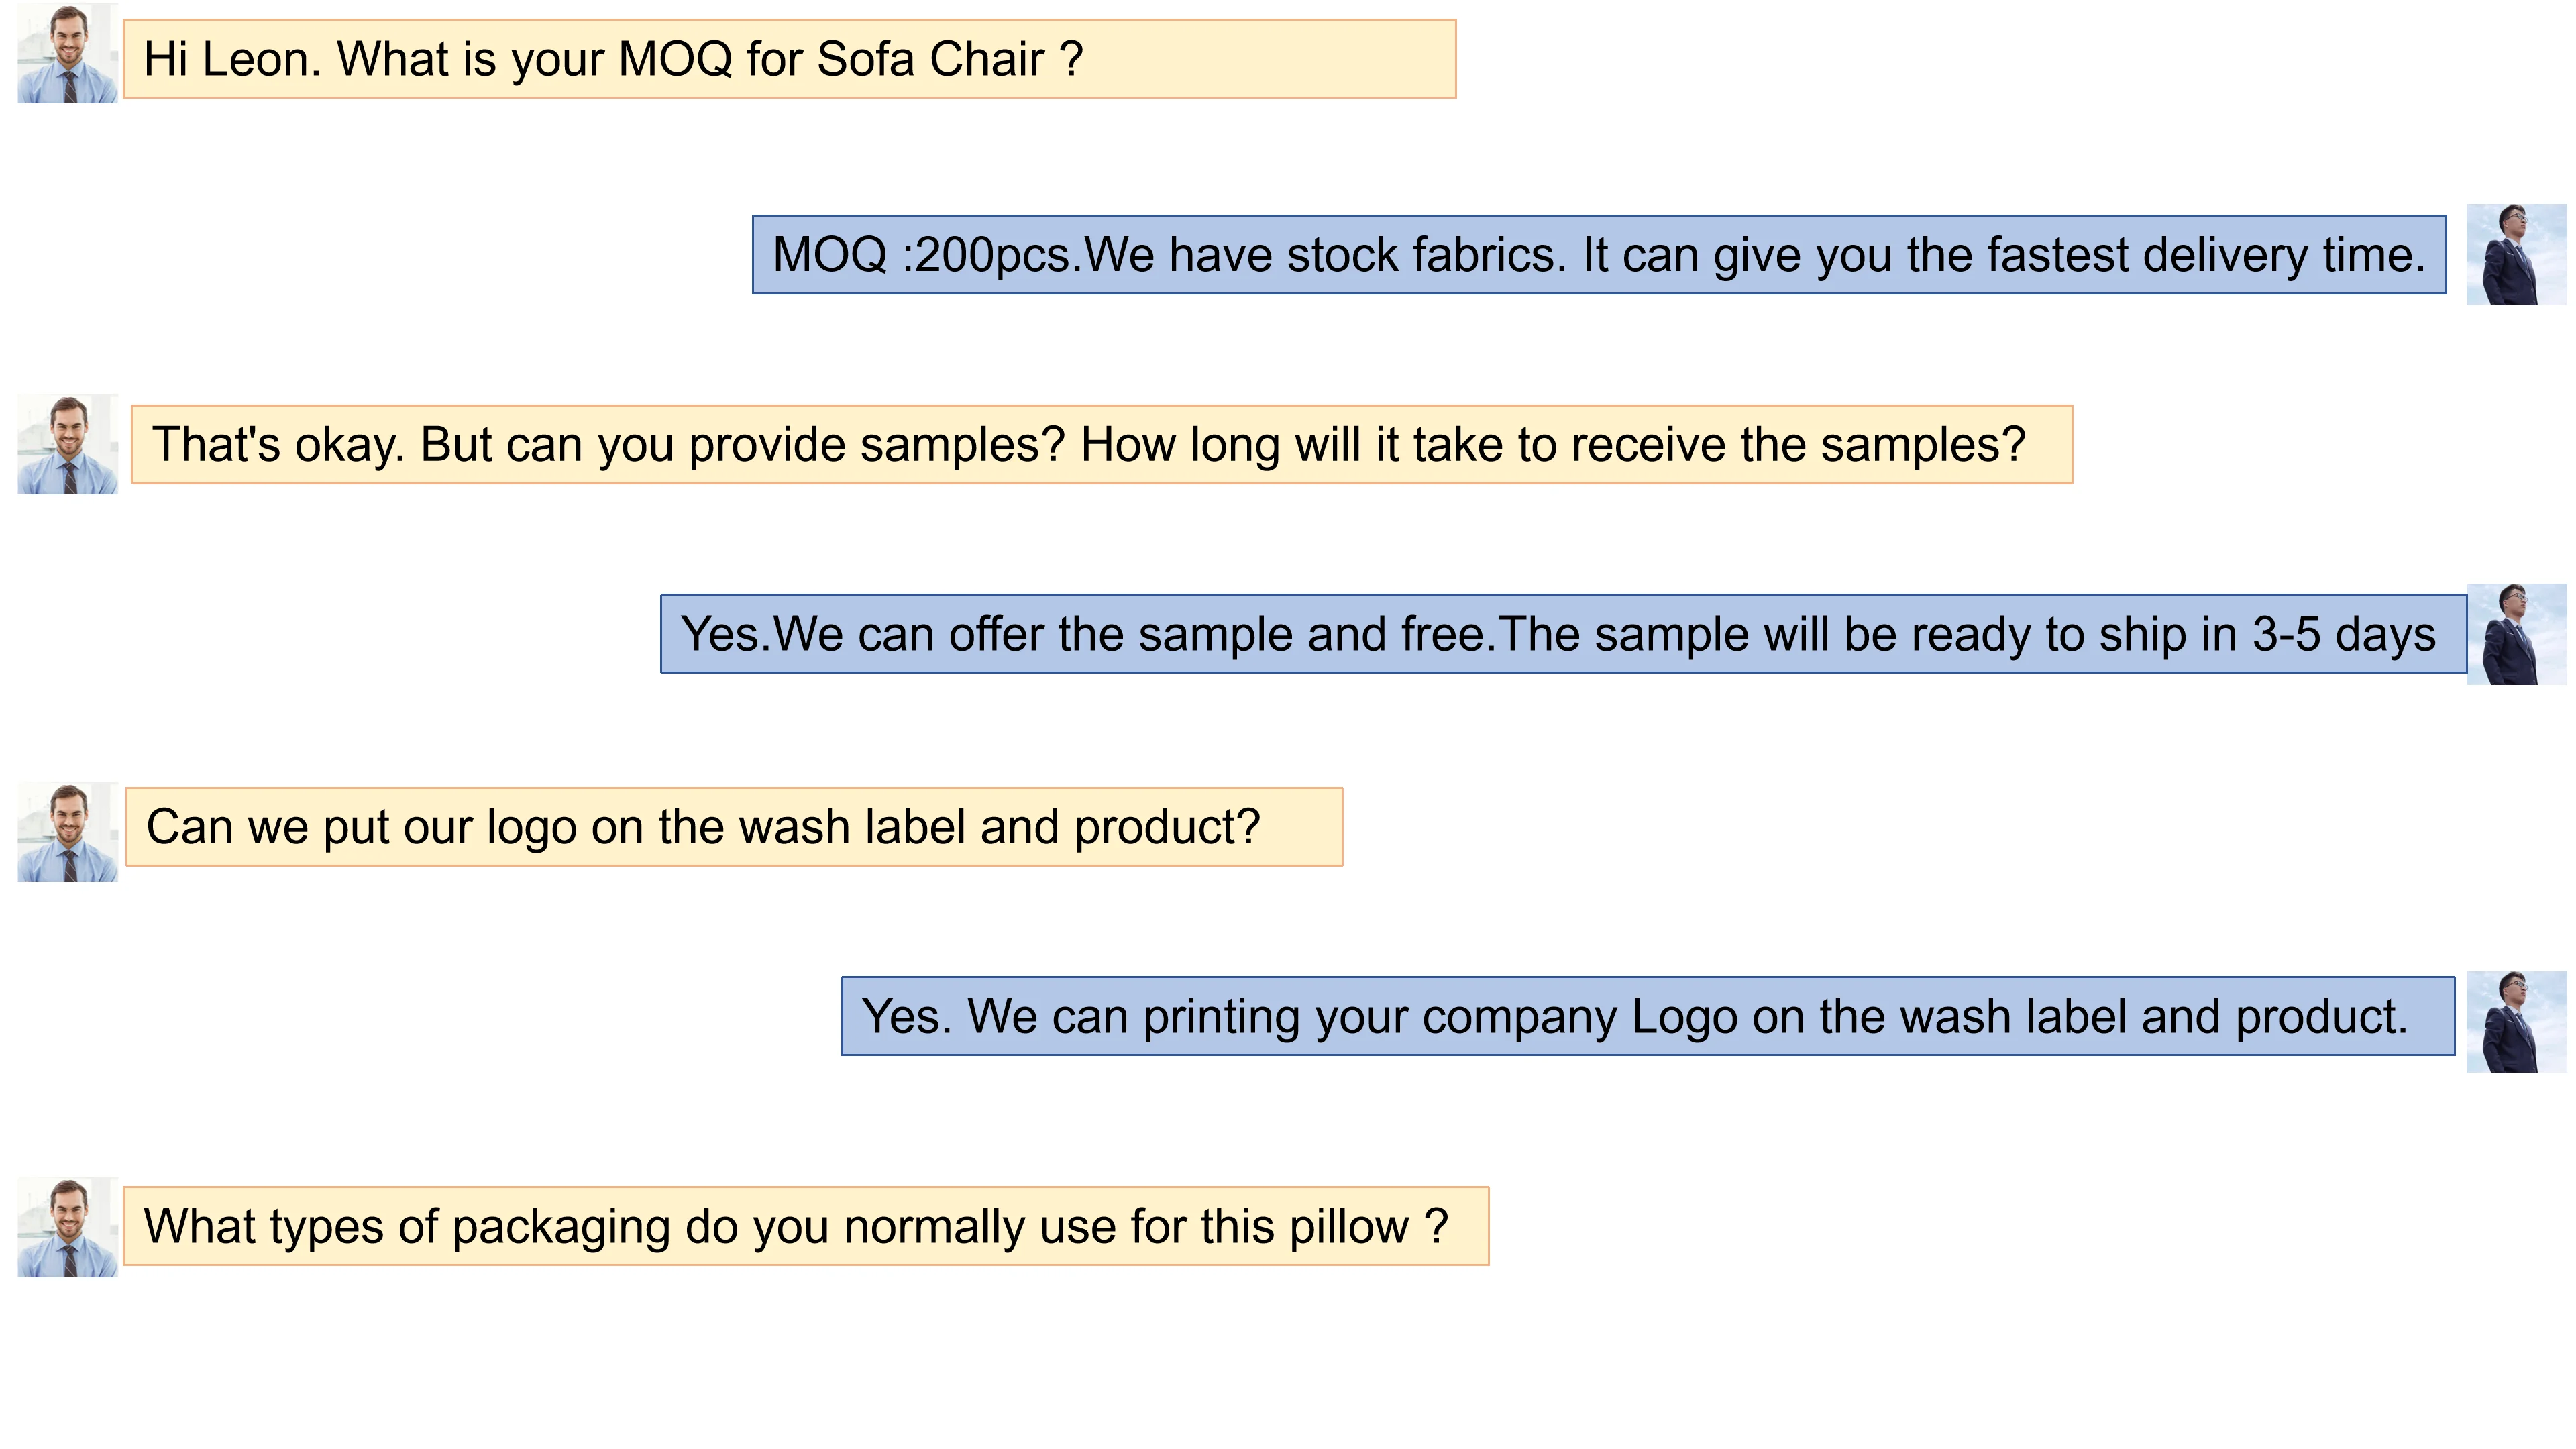Select the 'MOQ :200pcs' stock fabrics reply bubble
Viewport: 2576px width, 1449px height.
click(1598, 255)
